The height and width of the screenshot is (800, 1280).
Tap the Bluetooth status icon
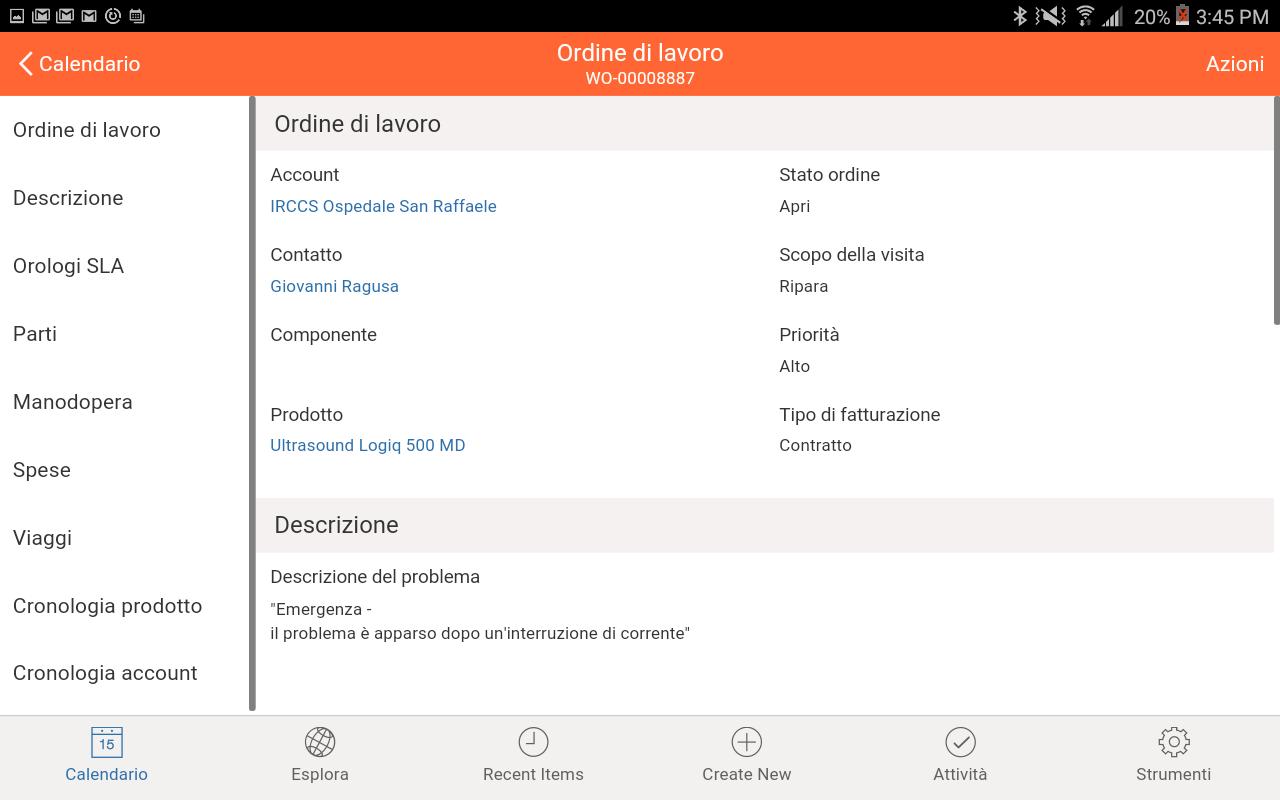pyautogui.click(x=1019, y=16)
